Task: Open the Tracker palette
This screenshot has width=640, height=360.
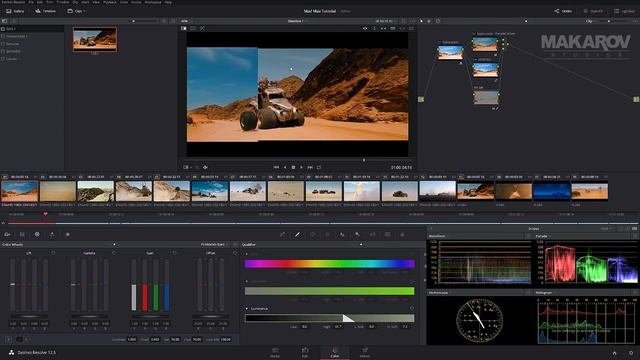Action: point(328,234)
